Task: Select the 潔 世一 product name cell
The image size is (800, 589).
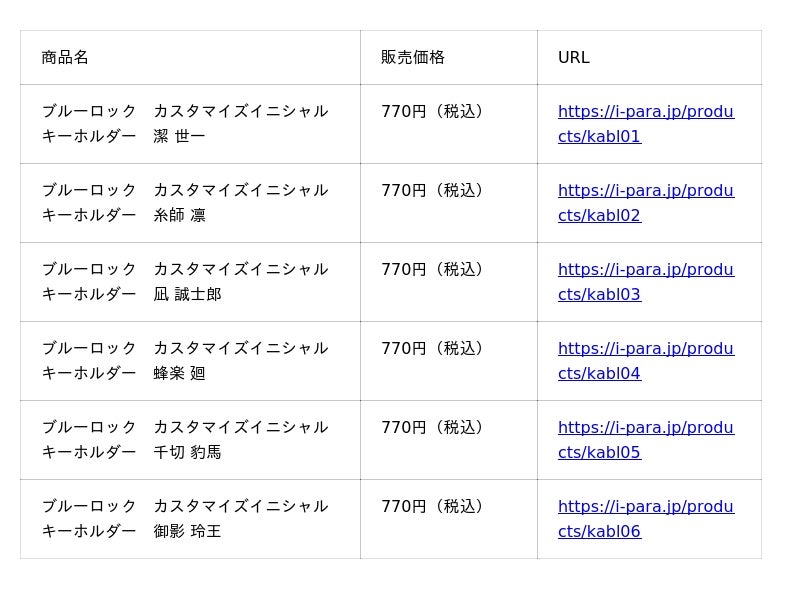Action: (x=190, y=124)
